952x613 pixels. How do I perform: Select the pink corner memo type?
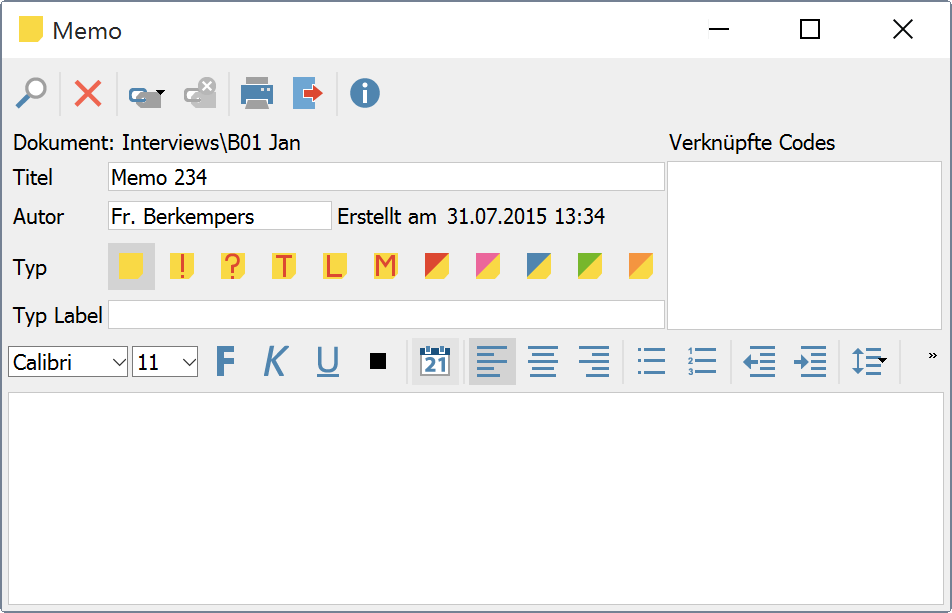pos(488,266)
